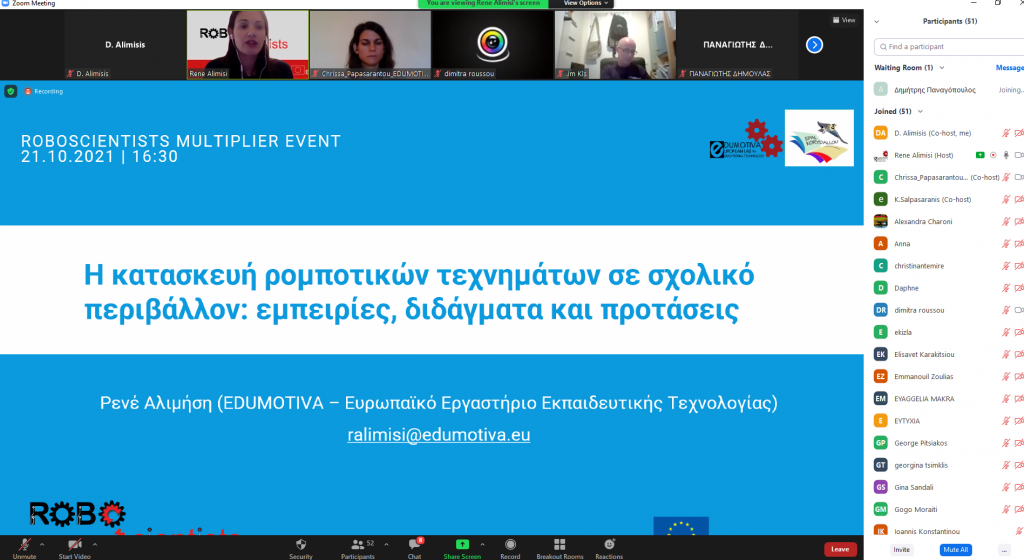Click the waiting avatar for Δημήτρης Παναγόπουλος
Screen dimensions: 1024x560
click(x=880, y=89)
